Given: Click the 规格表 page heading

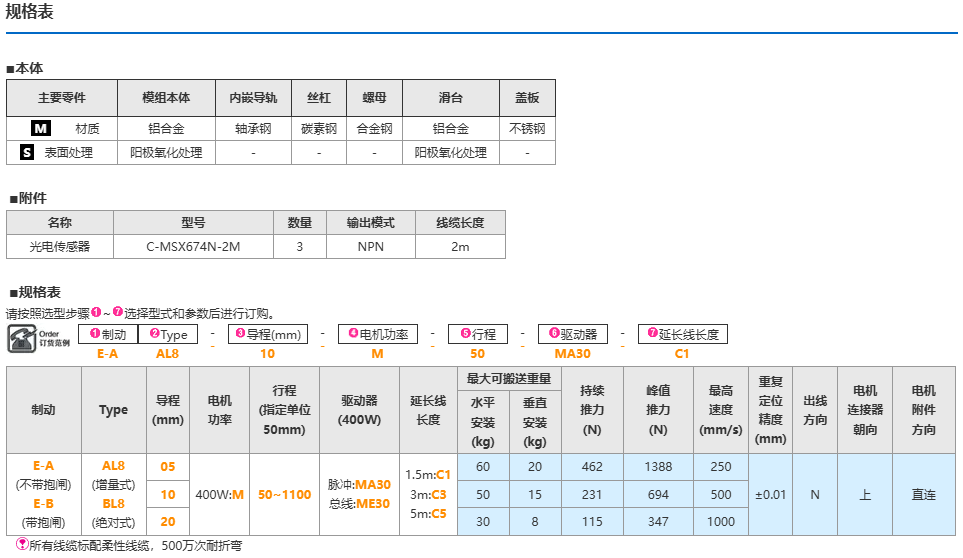Looking at the screenshot, I should [30, 13].
